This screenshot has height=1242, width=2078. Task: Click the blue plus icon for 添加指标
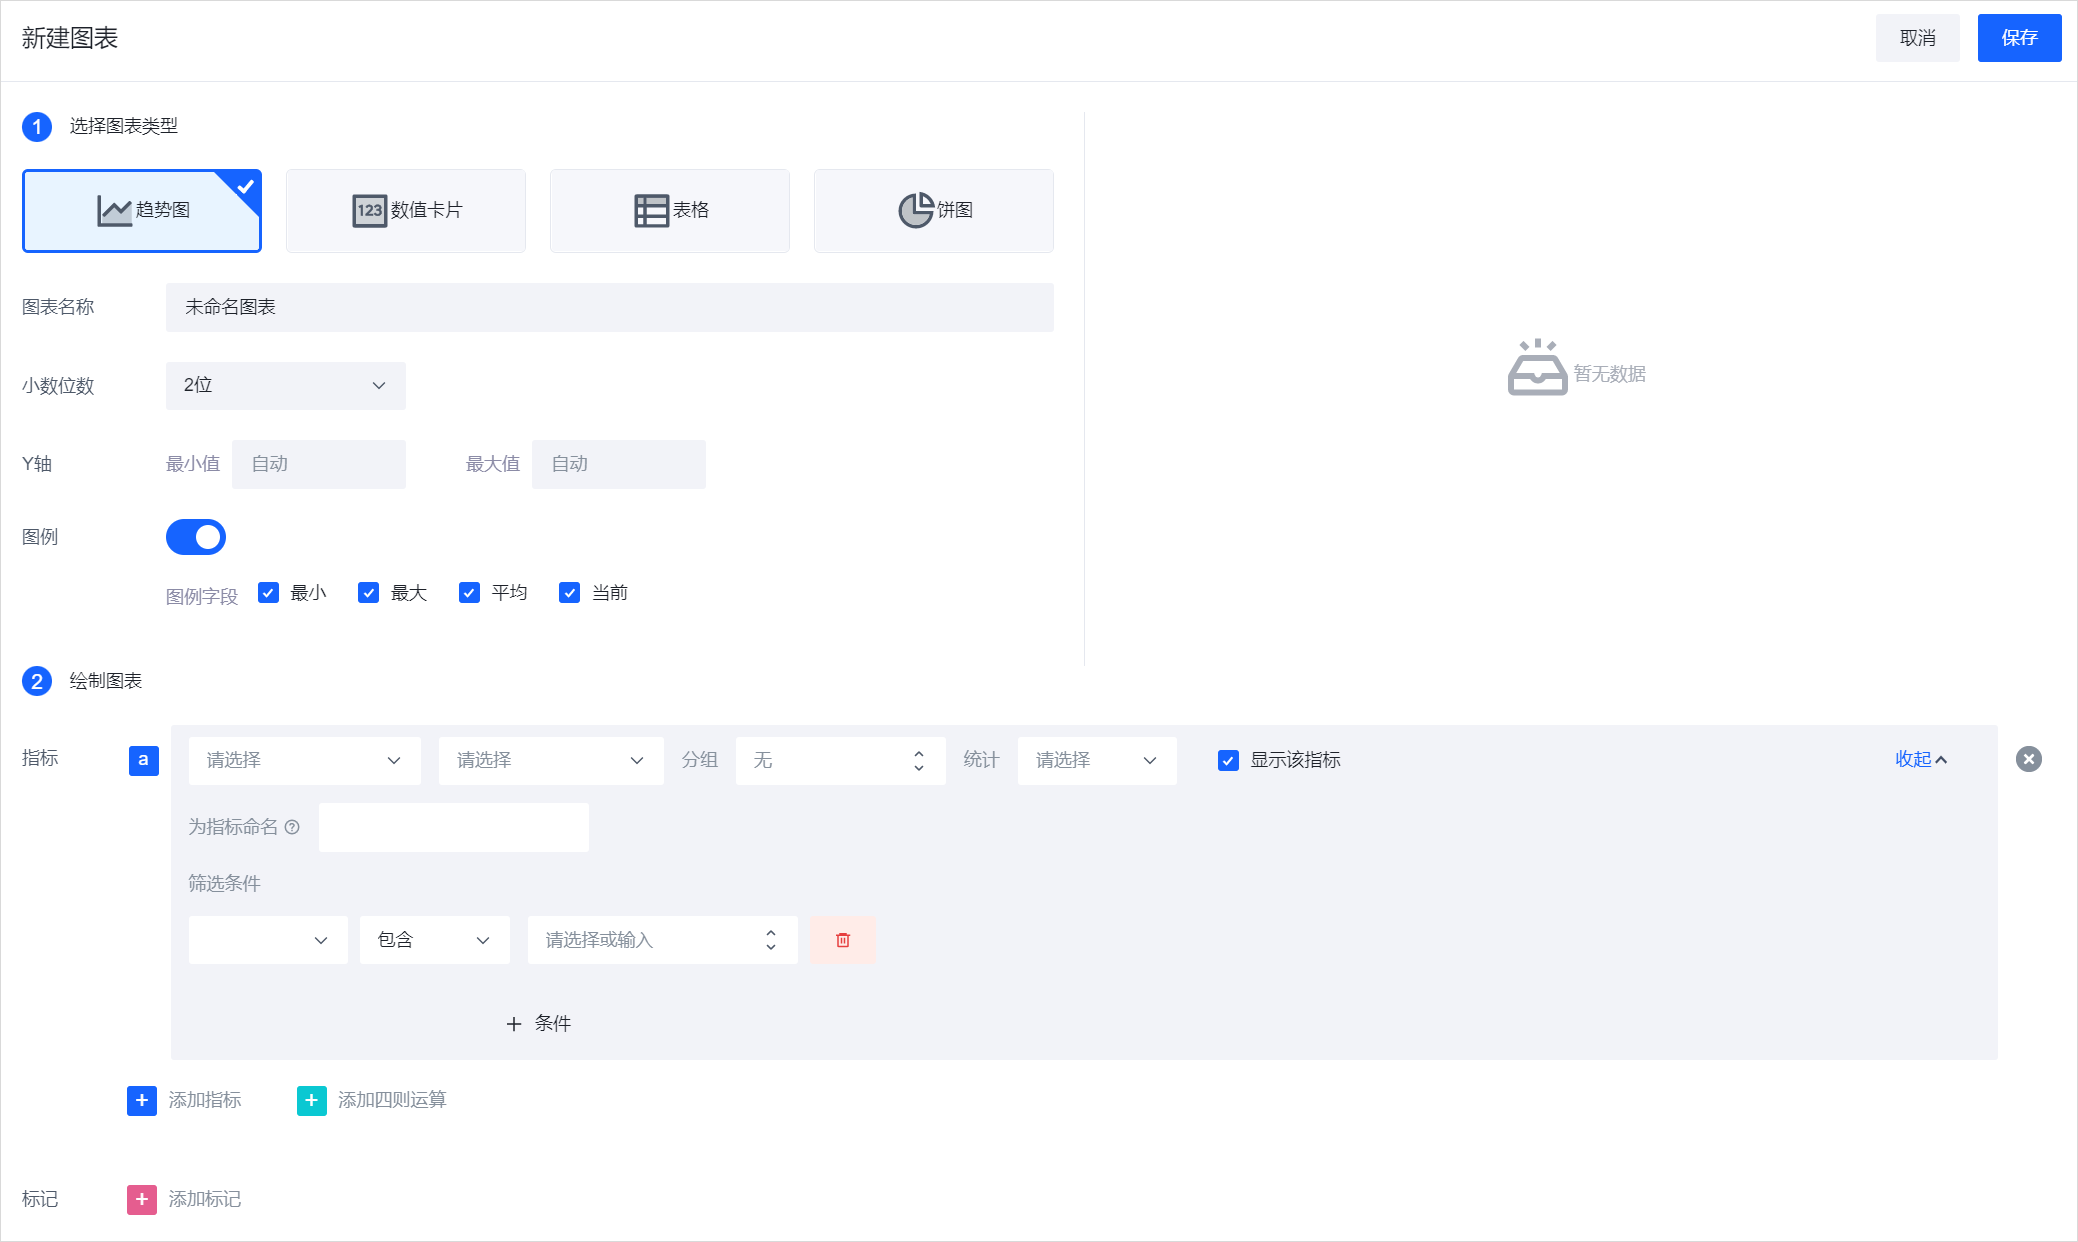tap(142, 1100)
